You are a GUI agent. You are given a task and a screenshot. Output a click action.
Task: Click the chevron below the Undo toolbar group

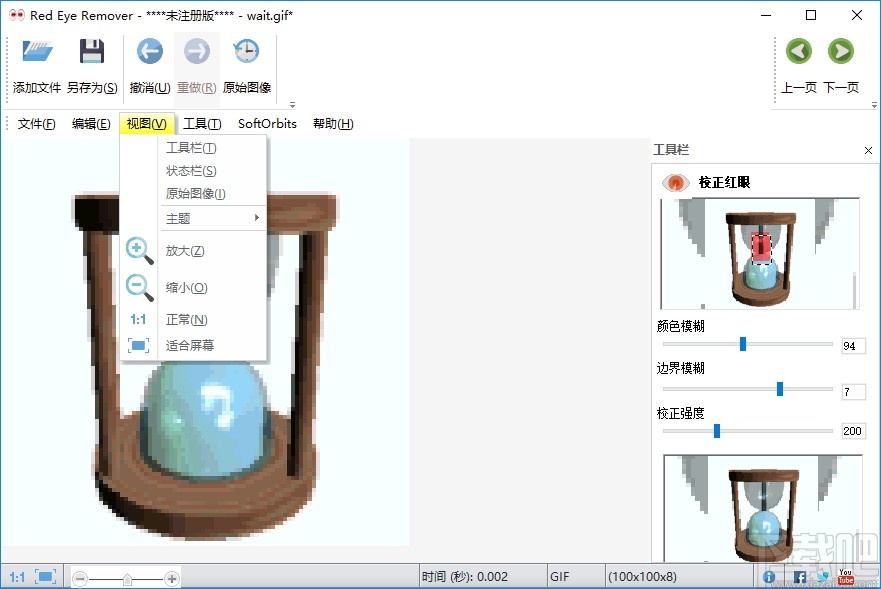click(291, 104)
